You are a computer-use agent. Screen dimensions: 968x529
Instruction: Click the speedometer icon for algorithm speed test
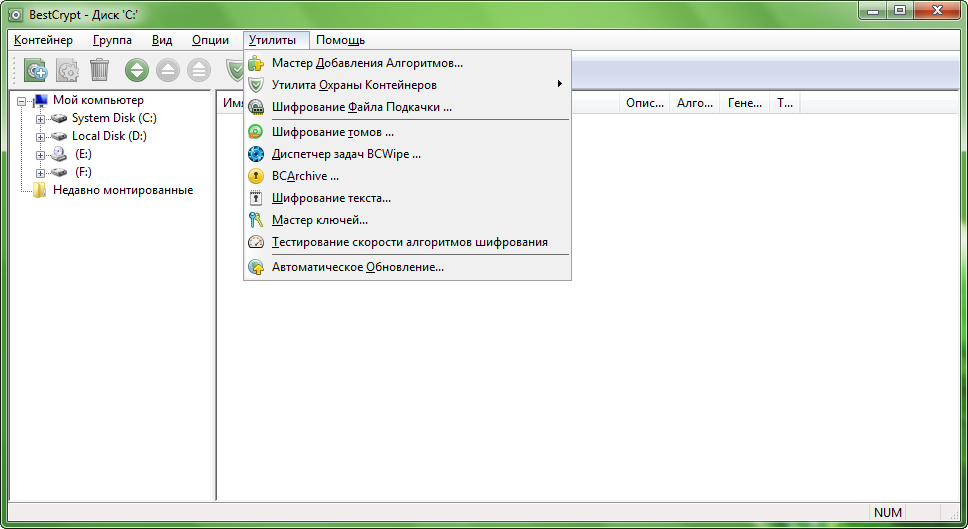(x=256, y=242)
